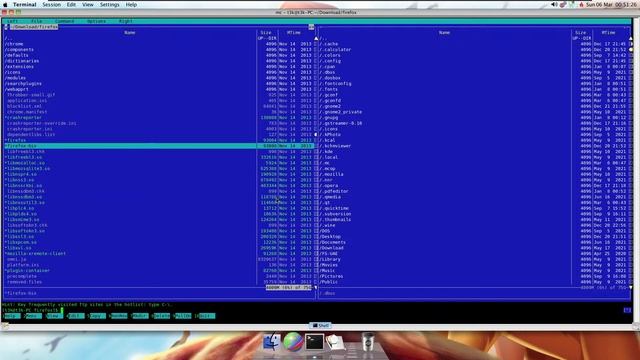Open Midnight Commander's Options menu

(96, 21)
